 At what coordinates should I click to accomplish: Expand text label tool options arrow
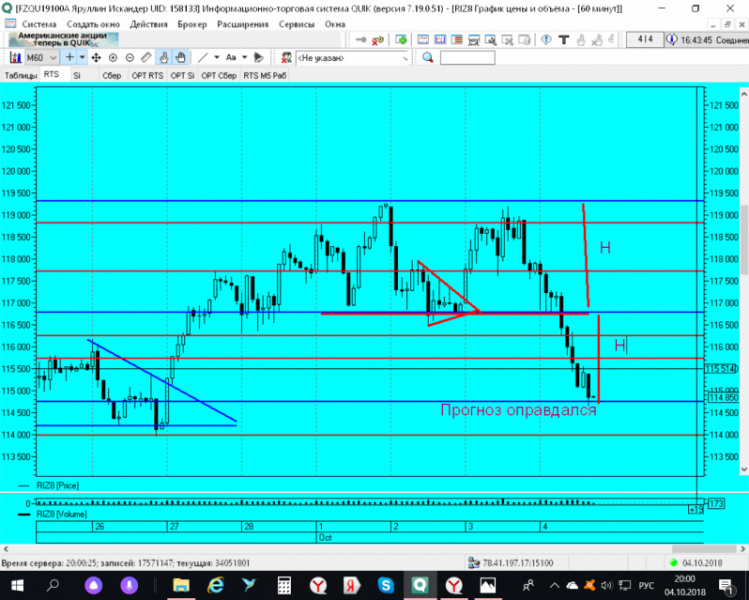tap(244, 58)
